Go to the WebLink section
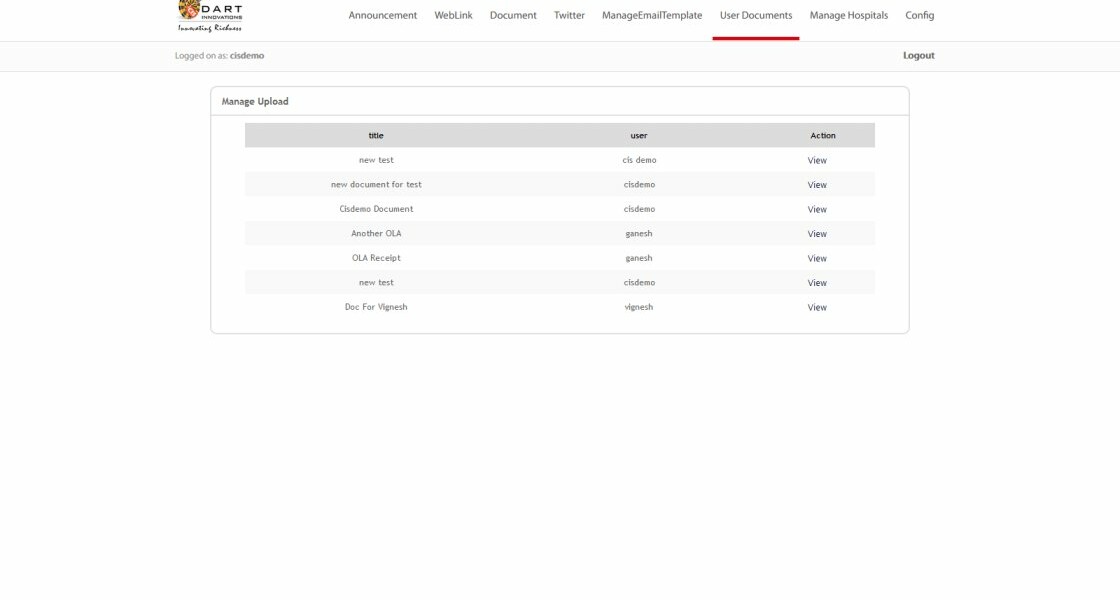 tap(453, 15)
